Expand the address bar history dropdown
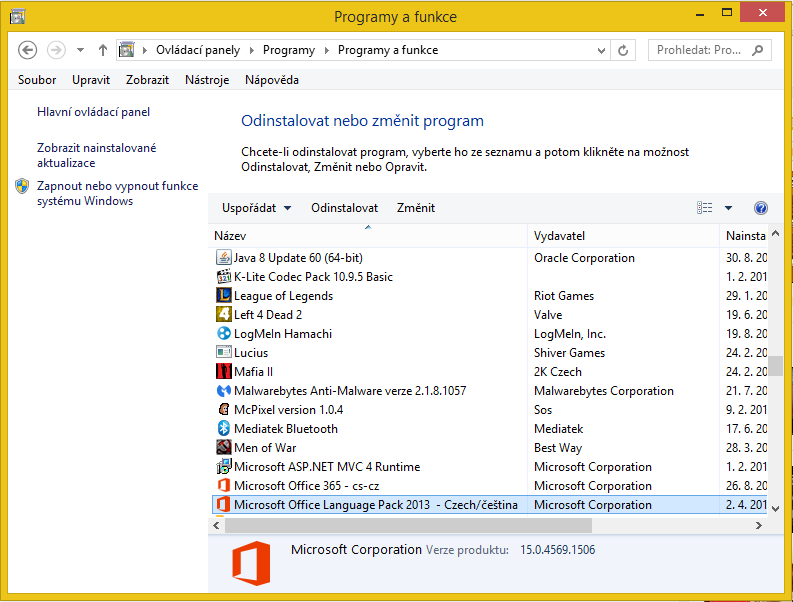 click(601, 50)
